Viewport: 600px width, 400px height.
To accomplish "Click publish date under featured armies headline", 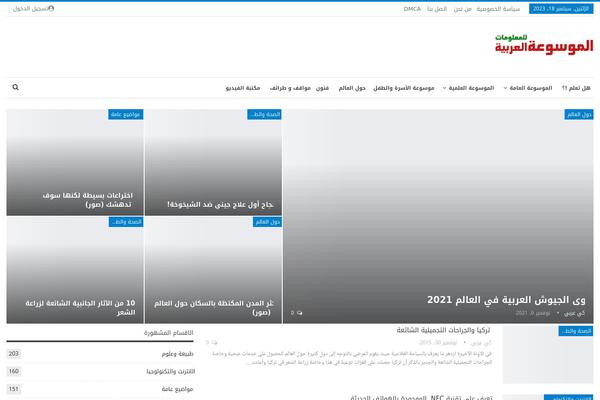I will [533, 313].
